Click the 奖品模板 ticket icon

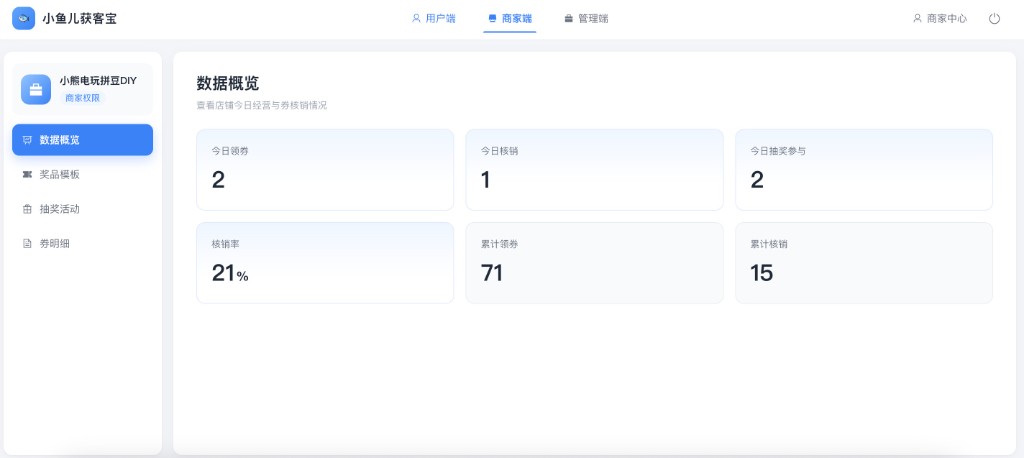click(27, 174)
